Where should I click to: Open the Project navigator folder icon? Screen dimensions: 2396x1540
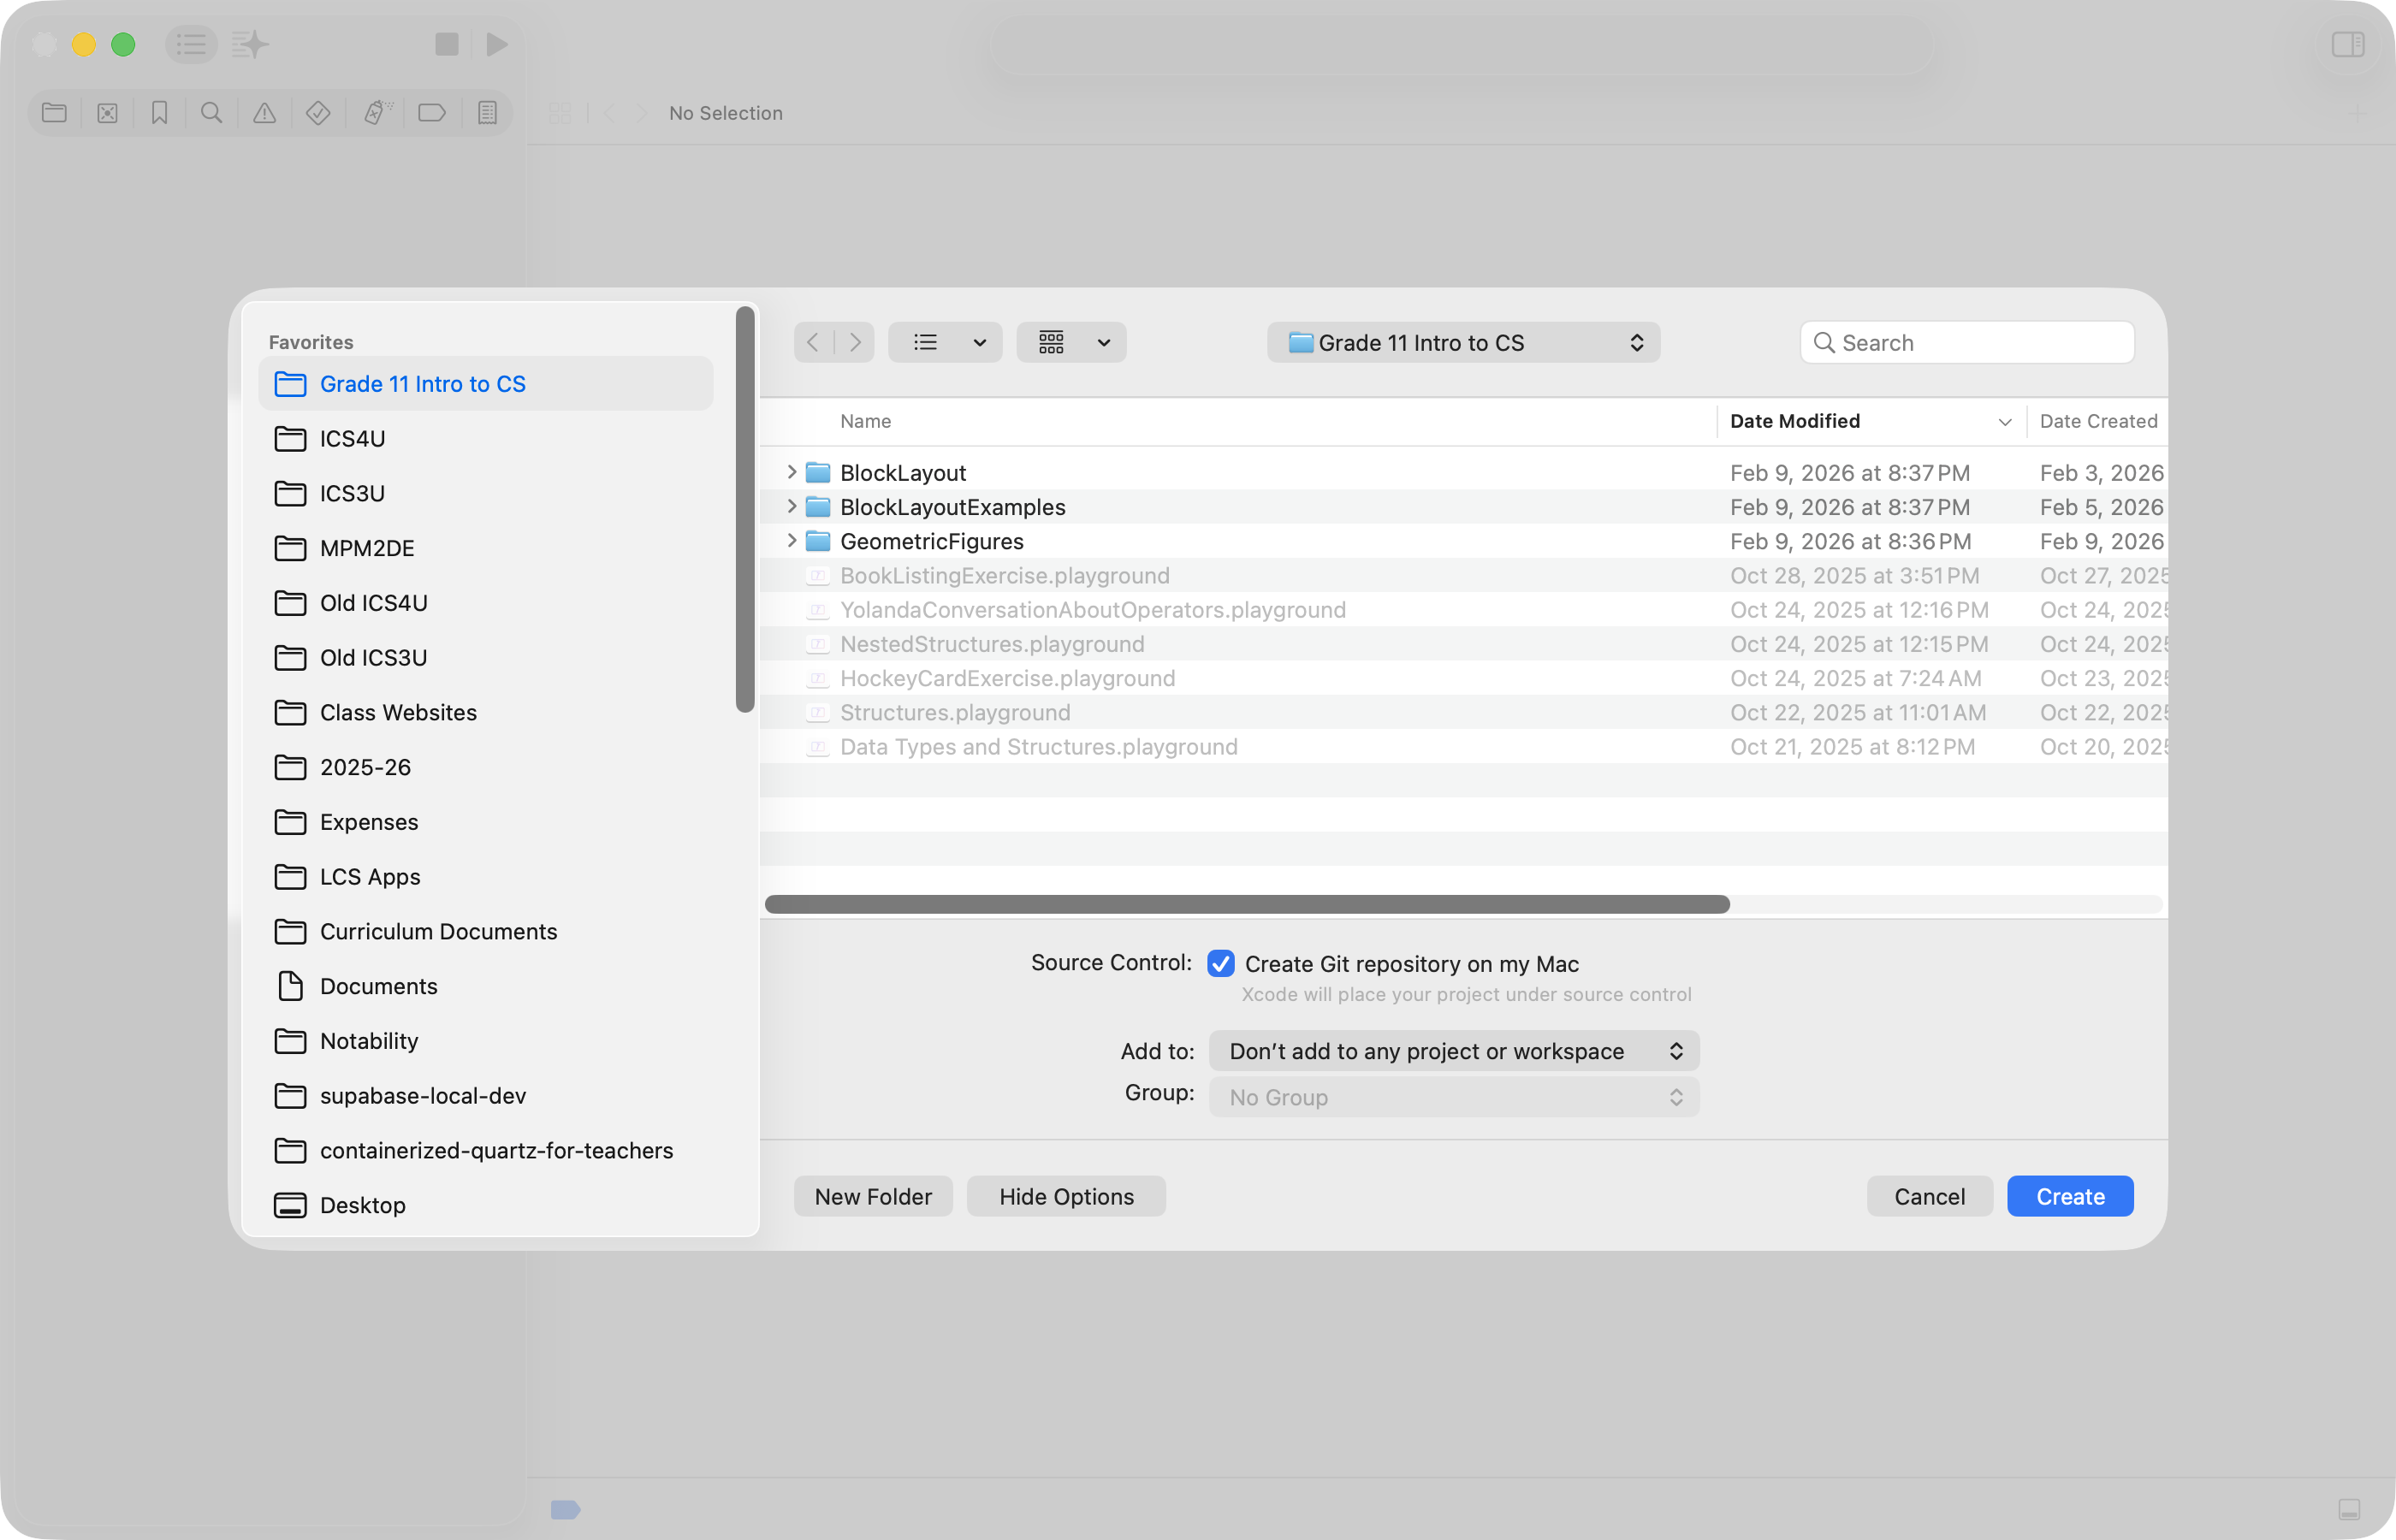pyautogui.click(x=54, y=113)
